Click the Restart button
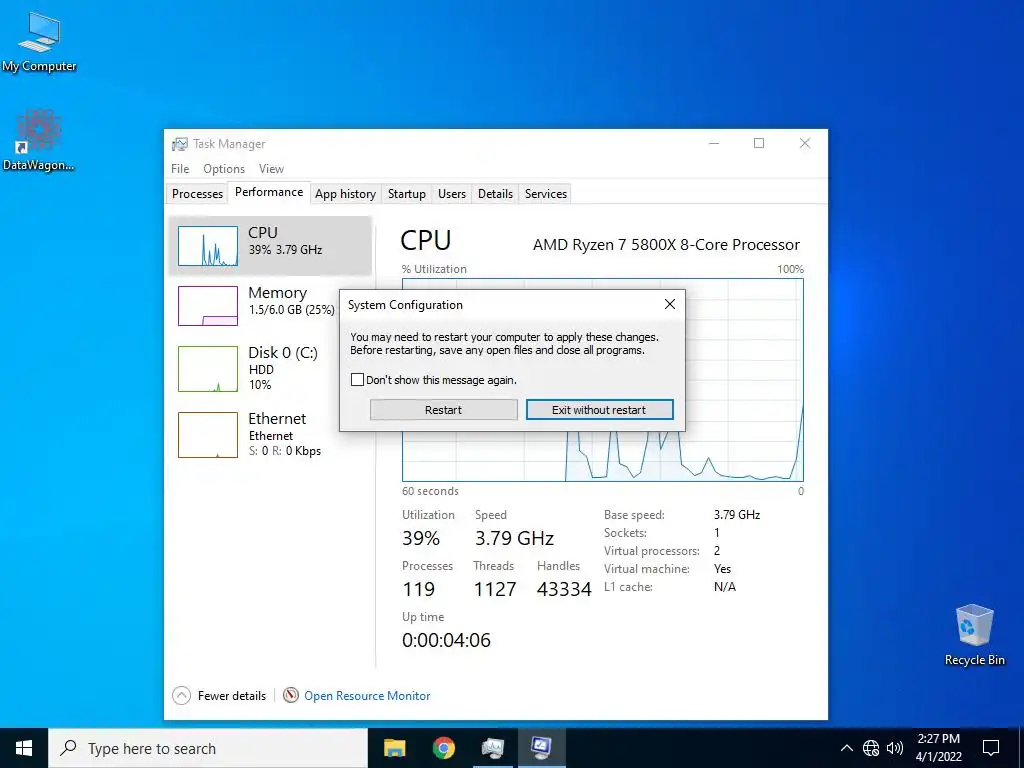This screenshot has height=768, width=1024. point(443,409)
